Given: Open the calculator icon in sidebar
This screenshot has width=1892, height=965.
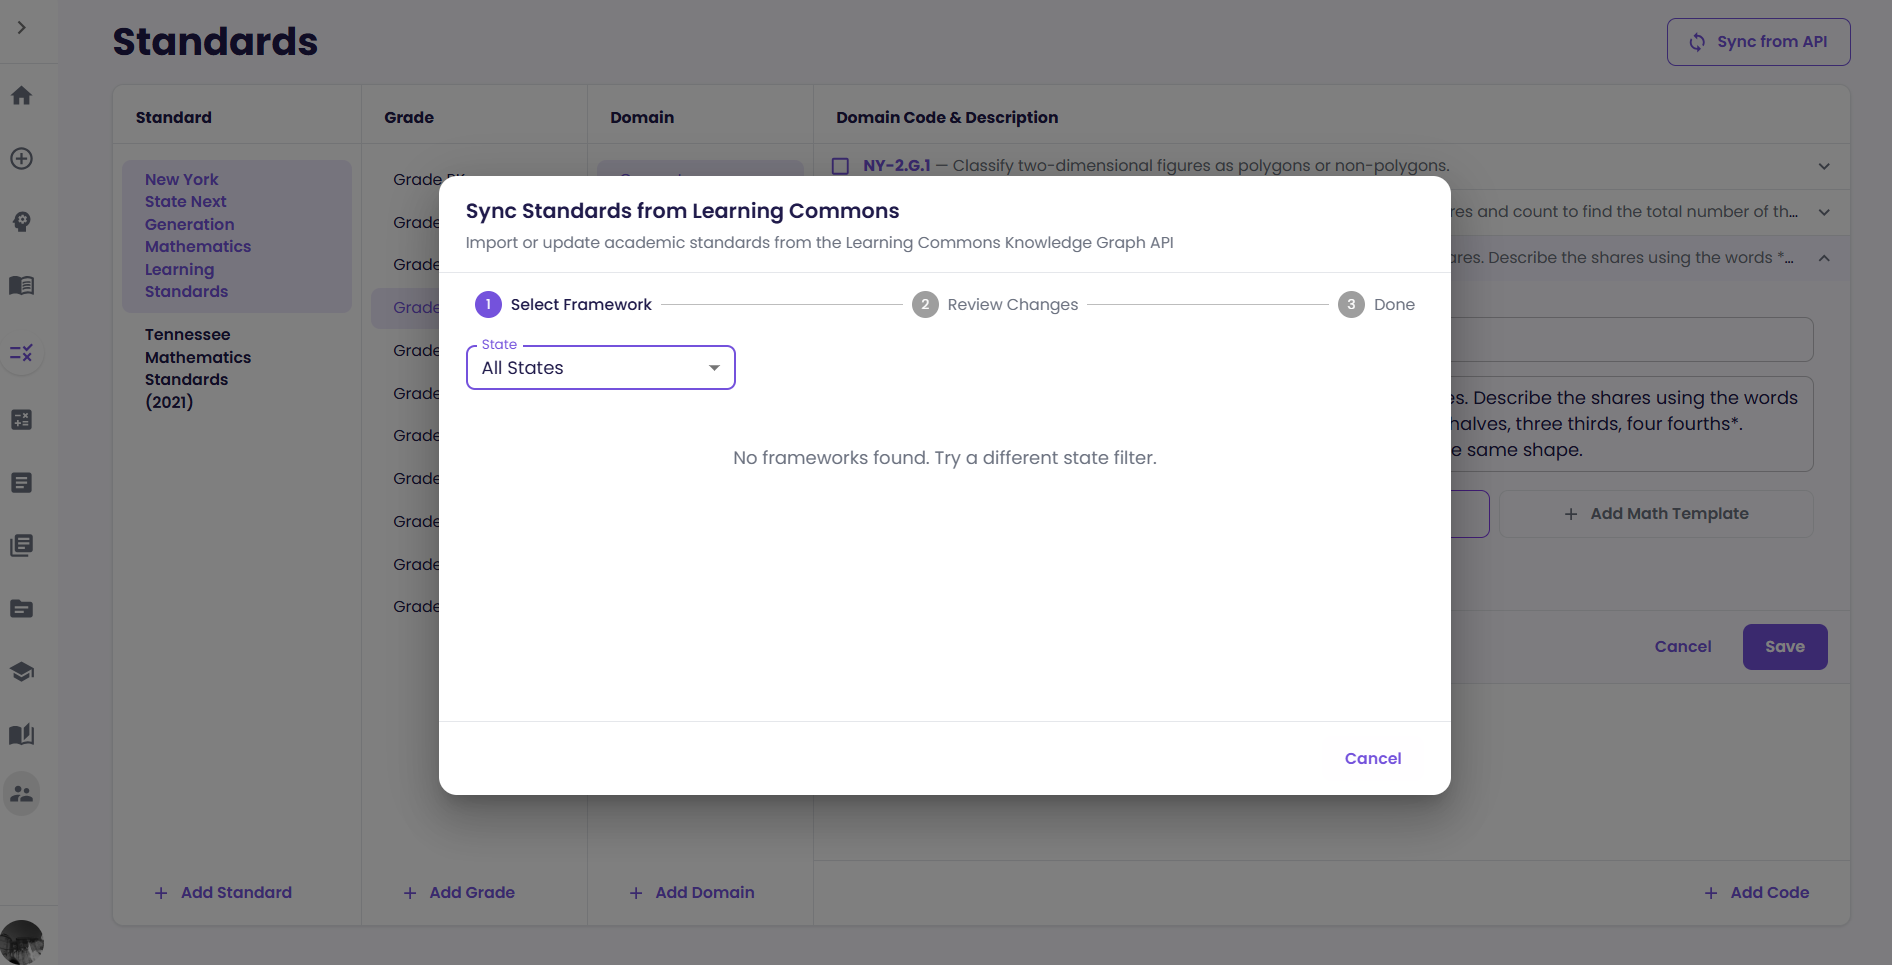Looking at the screenshot, I should click(x=21, y=420).
